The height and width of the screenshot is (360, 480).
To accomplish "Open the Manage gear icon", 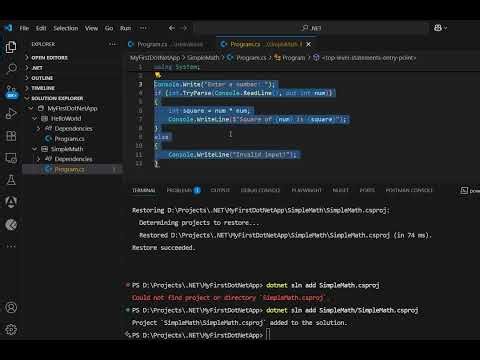I will point(11,330).
